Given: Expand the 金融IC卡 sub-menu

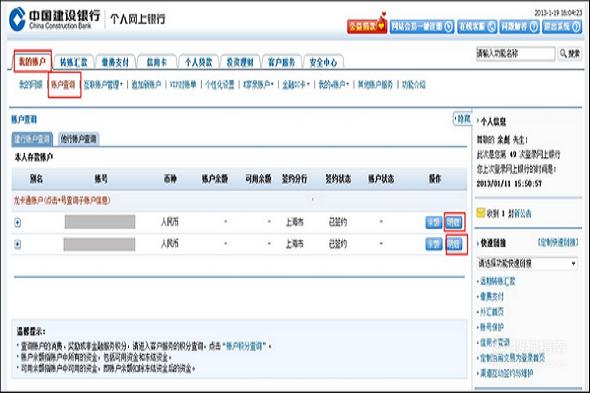Looking at the screenshot, I should pyautogui.click(x=296, y=85).
